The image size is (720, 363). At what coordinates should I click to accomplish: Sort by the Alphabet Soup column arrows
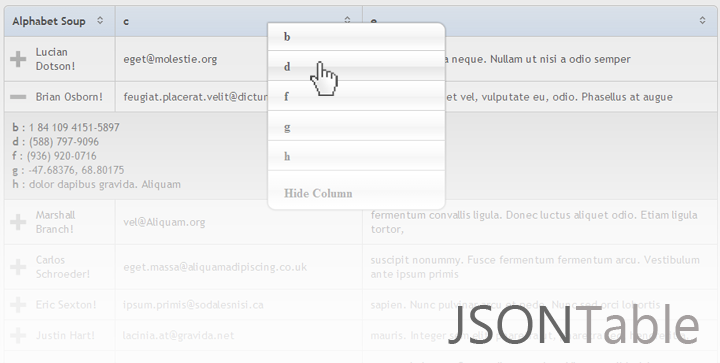point(100,21)
